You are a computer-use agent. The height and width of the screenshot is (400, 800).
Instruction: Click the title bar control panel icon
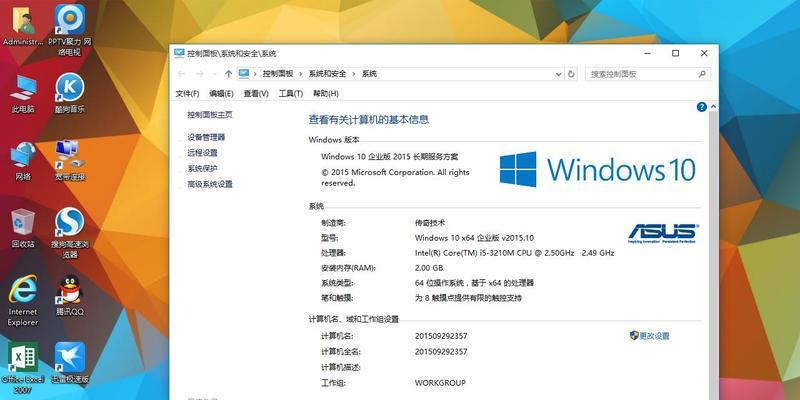coord(179,53)
